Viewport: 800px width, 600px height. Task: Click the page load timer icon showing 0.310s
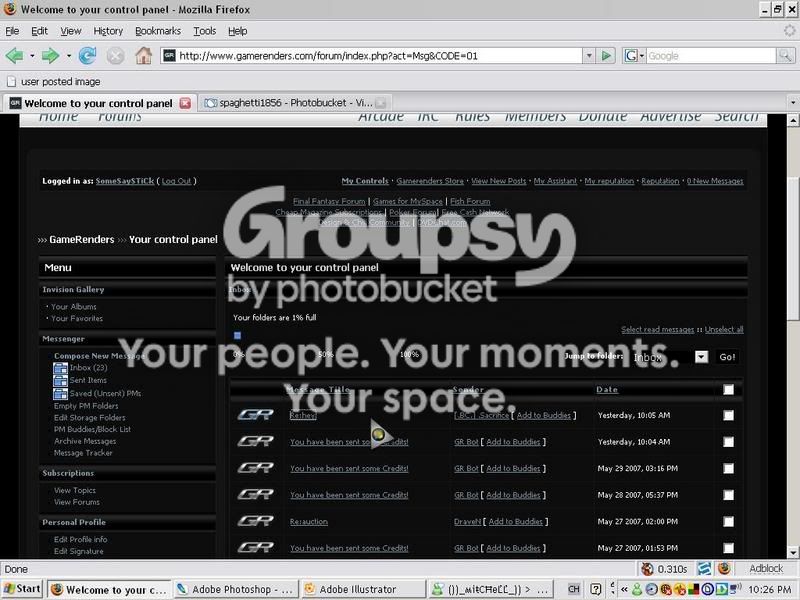click(x=647, y=569)
